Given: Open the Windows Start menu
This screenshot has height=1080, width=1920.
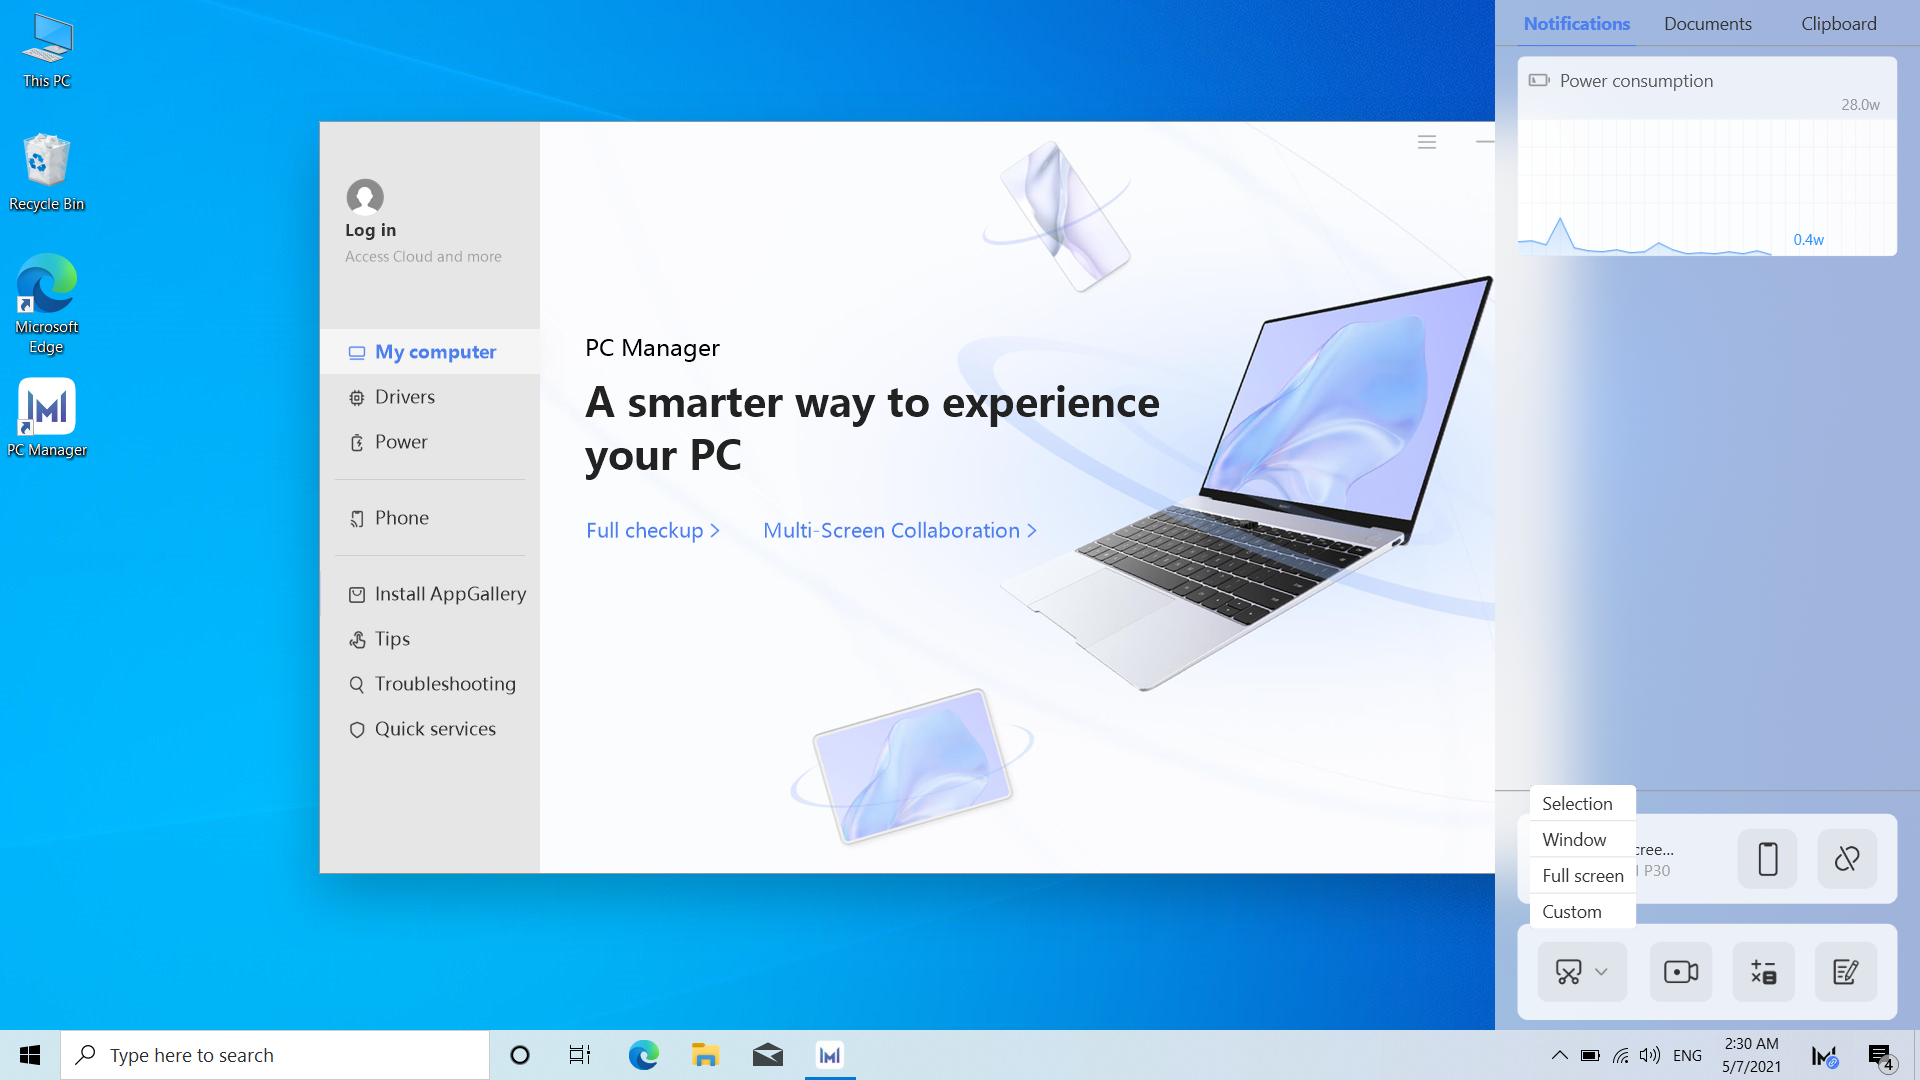Looking at the screenshot, I should [30, 1055].
